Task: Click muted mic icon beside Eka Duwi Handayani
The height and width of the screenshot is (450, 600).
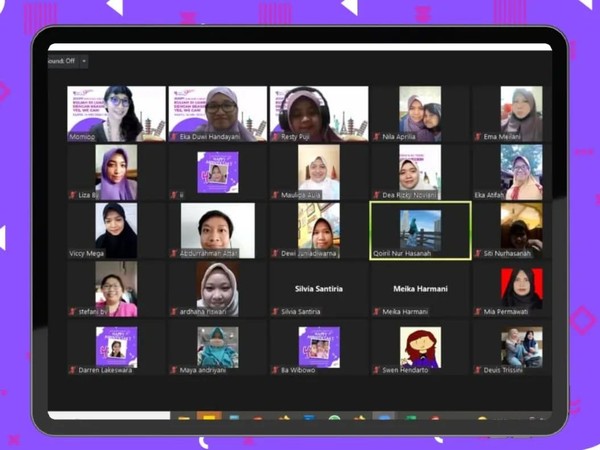Action: pyautogui.click(x=174, y=137)
